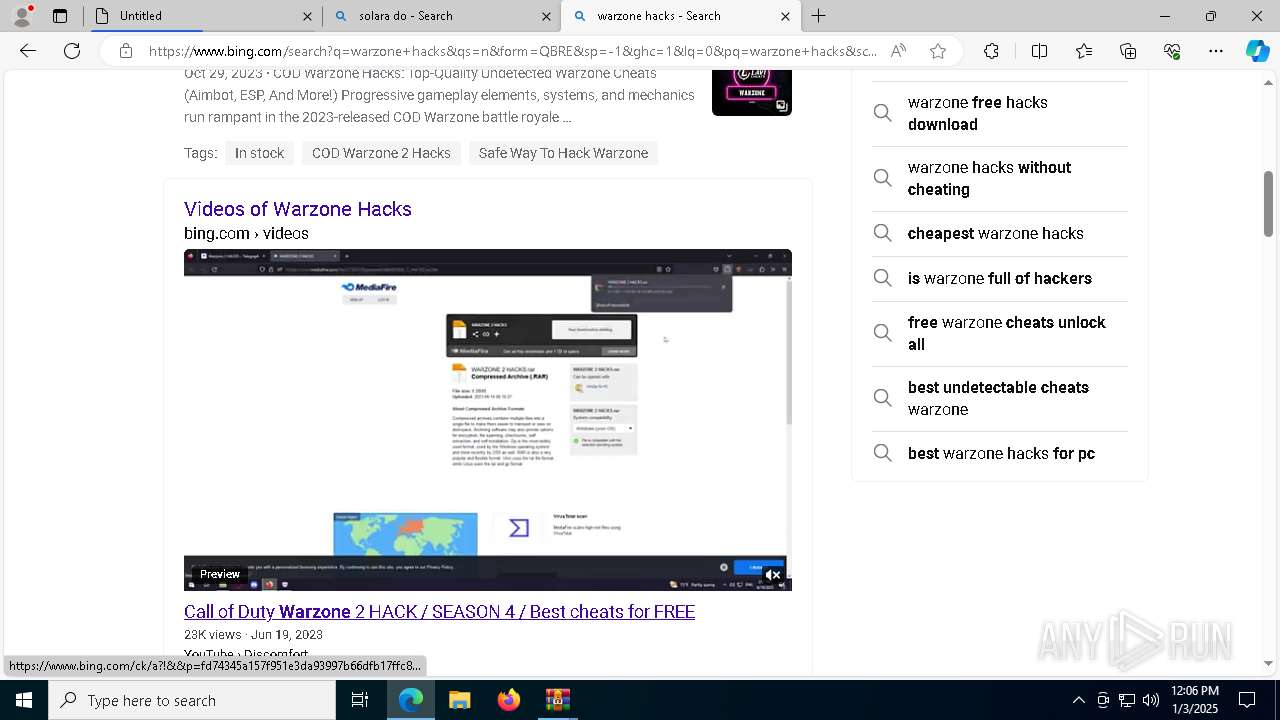The height and width of the screenshot is (720, 1280).
Task: Close the Untitled tab
Action: pyautogui.click(x=307, y=16)
